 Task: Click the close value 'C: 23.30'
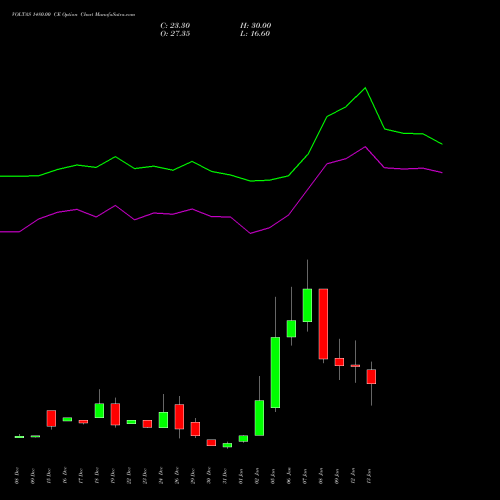(175, 26)
